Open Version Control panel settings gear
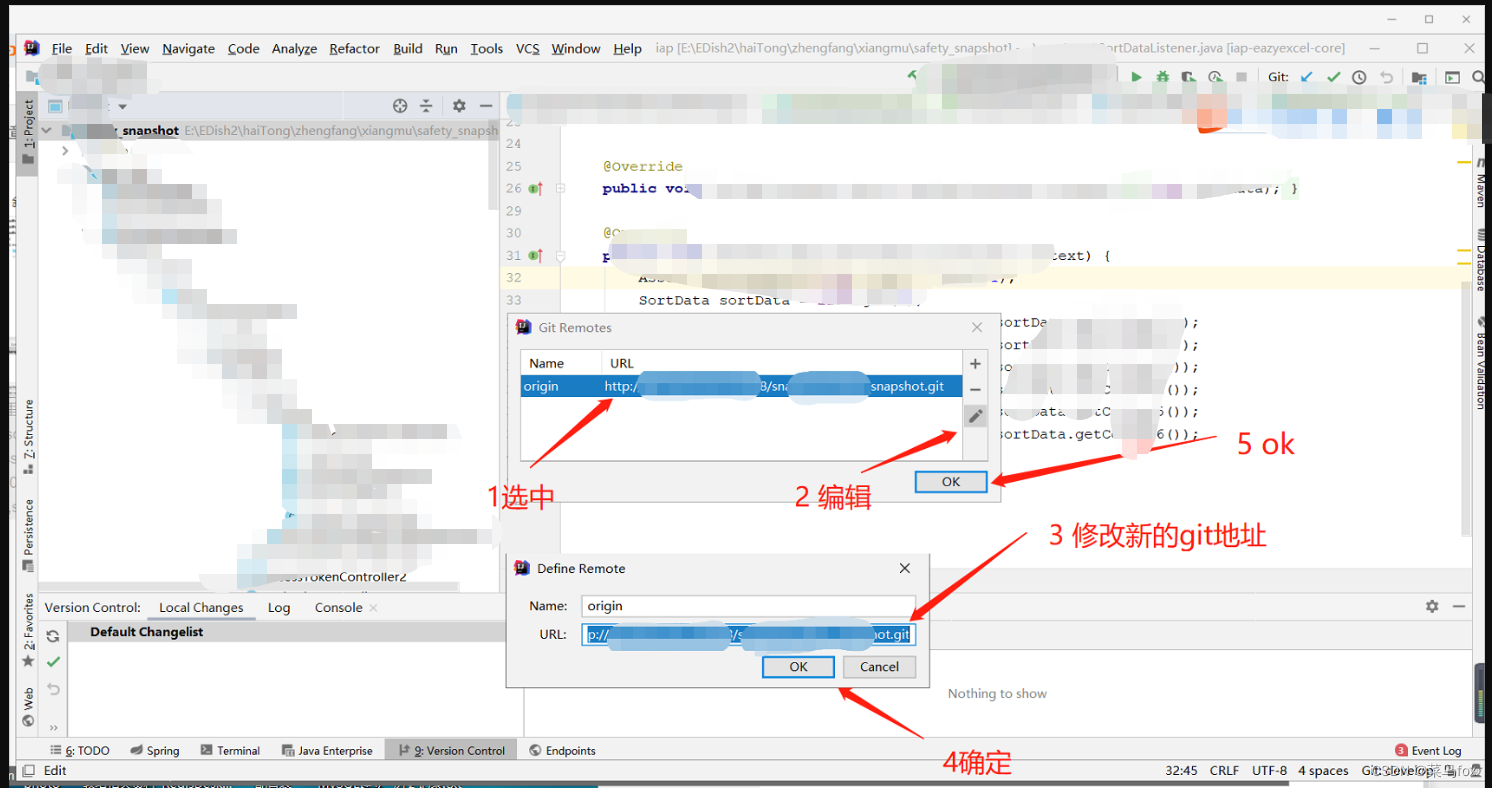The height and width of the screenshot is (788, 1492). [x=1432, y=606]
